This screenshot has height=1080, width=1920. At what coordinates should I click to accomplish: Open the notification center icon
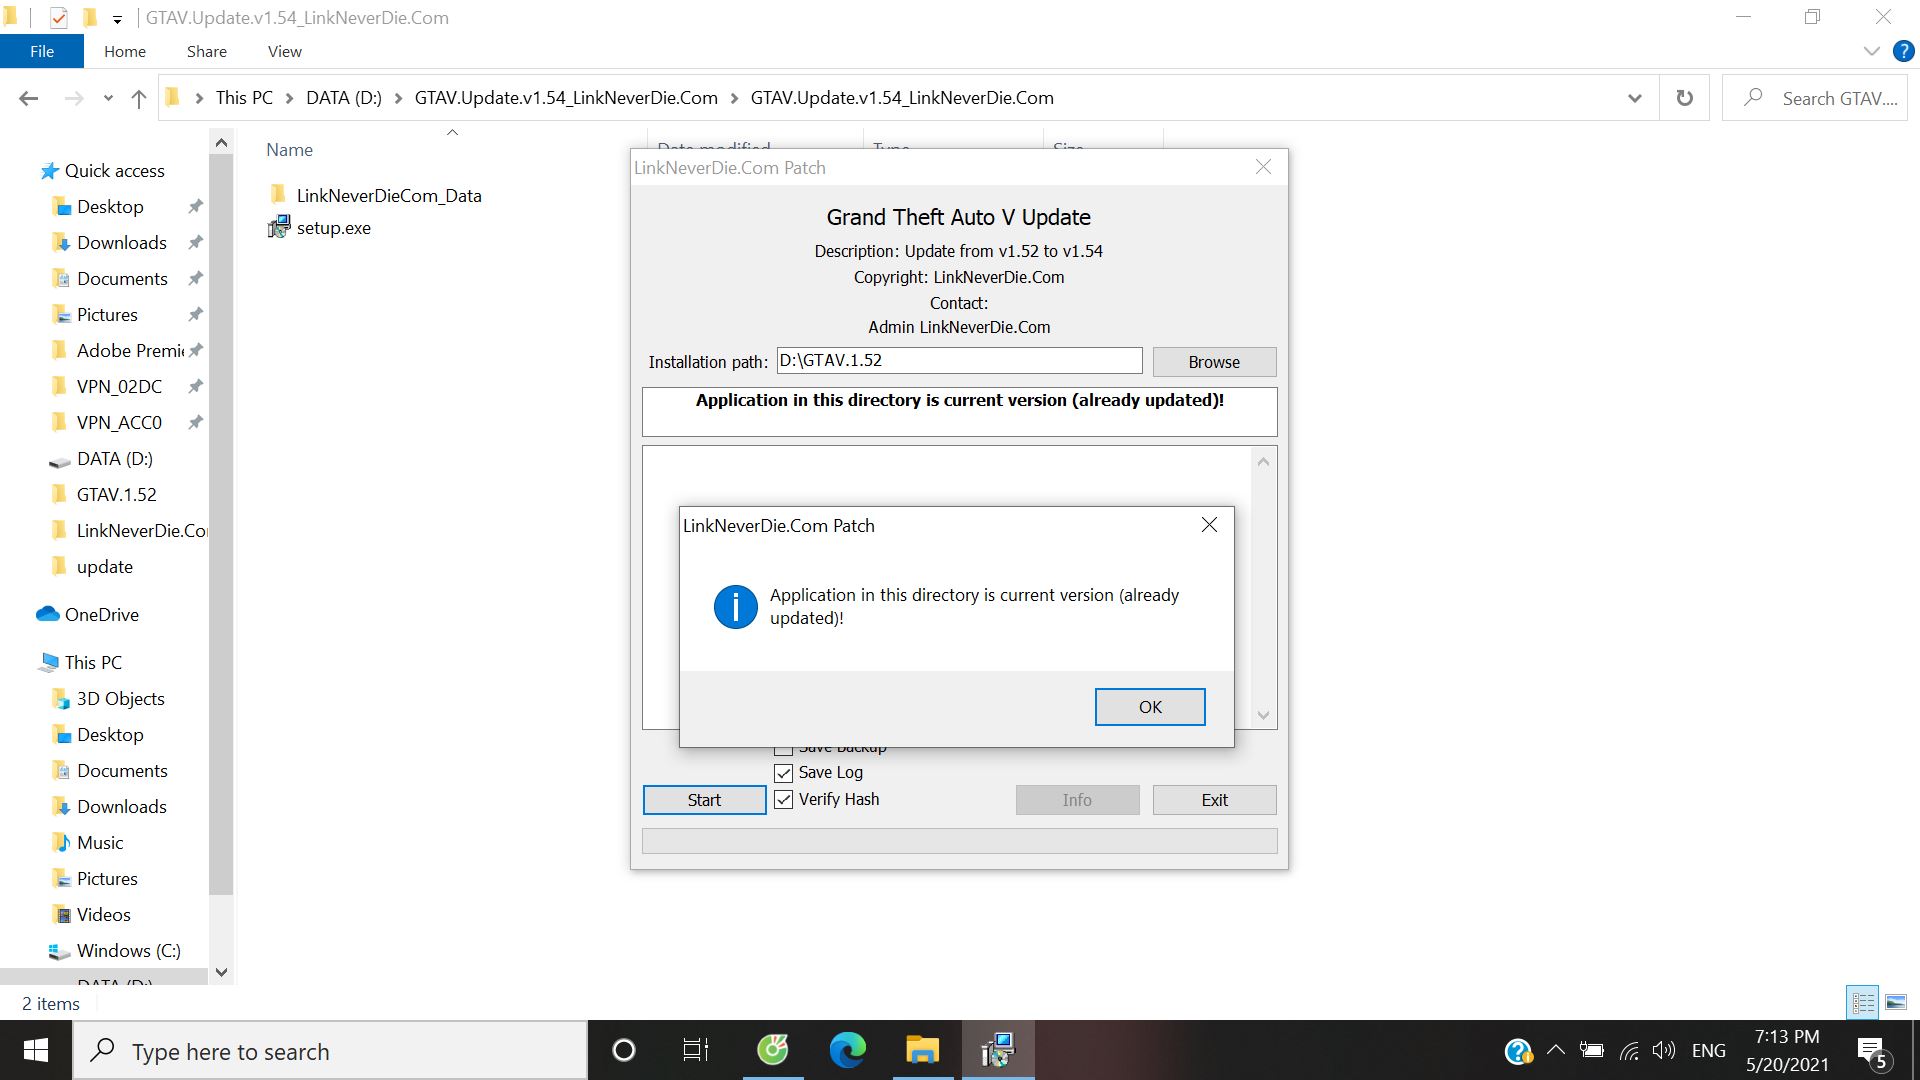point(1872,1052)
